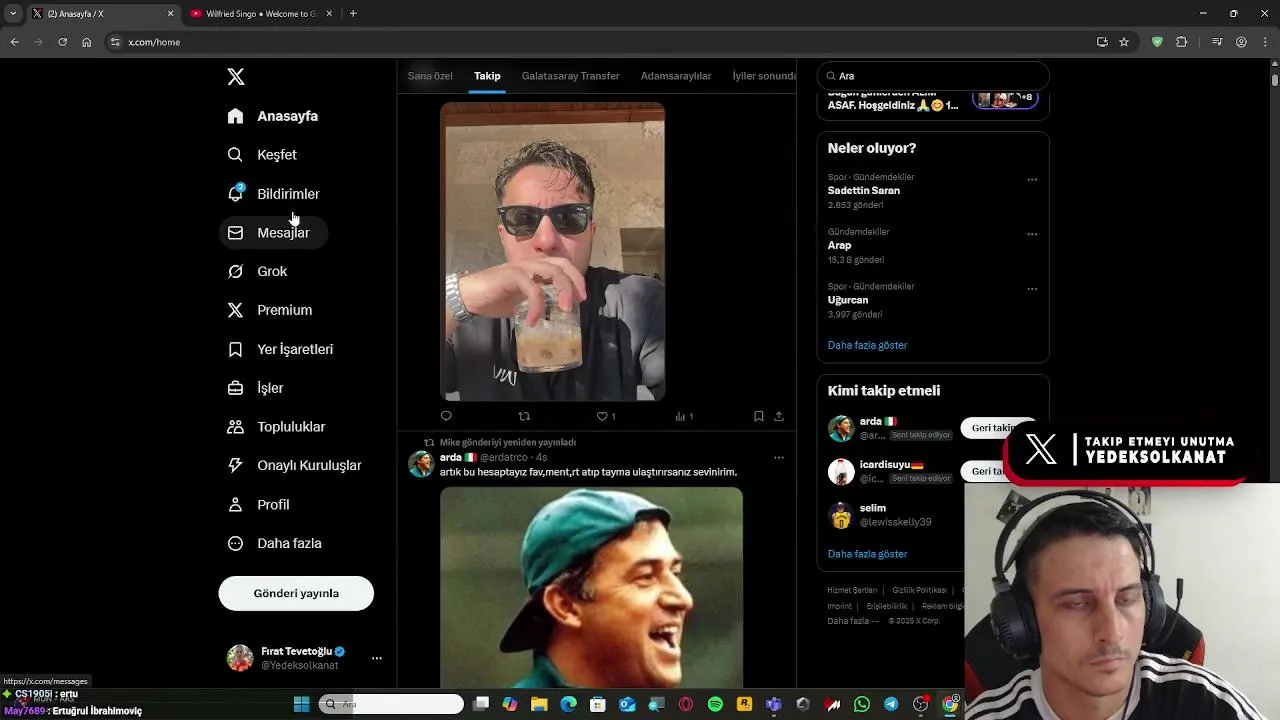The width and height of the screenshot is (1280, 720).
Task: Open Sadettin Saran trending topic
Action: coord(864,191)
